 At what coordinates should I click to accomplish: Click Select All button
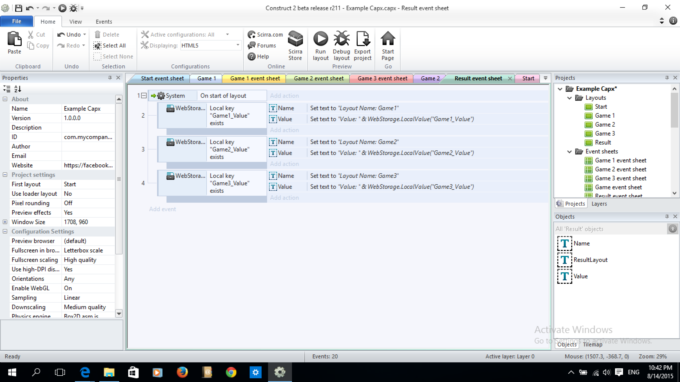point(110,46)
